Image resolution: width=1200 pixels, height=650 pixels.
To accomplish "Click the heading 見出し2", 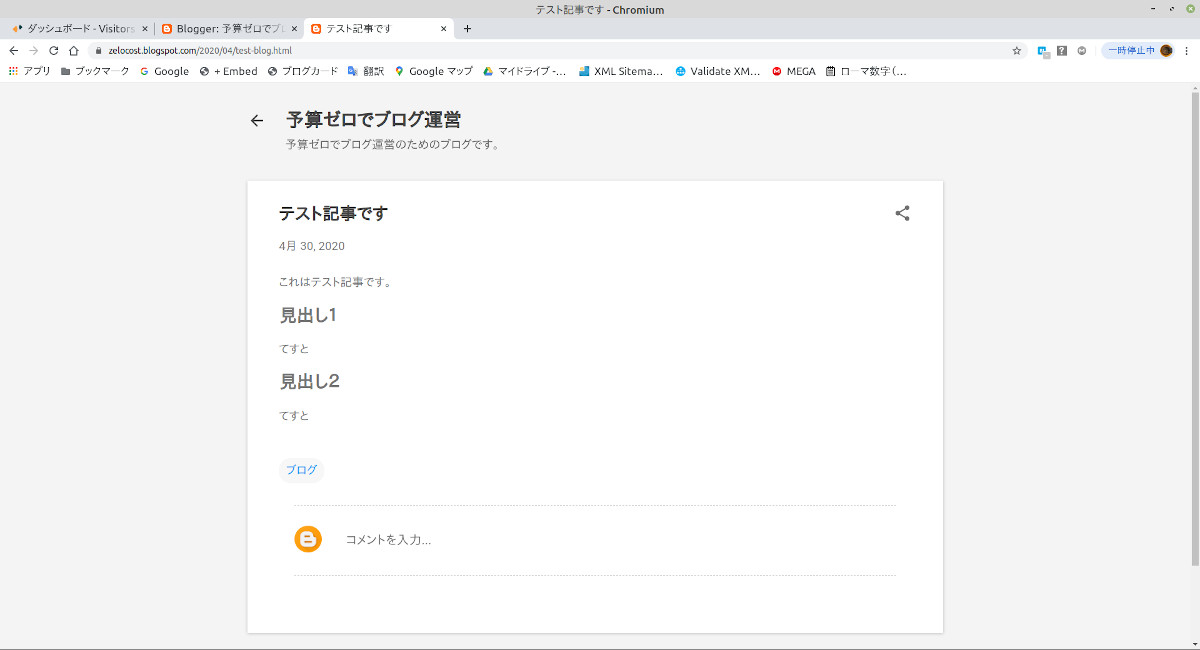I will pyautogui.click(x=309, y=381).
